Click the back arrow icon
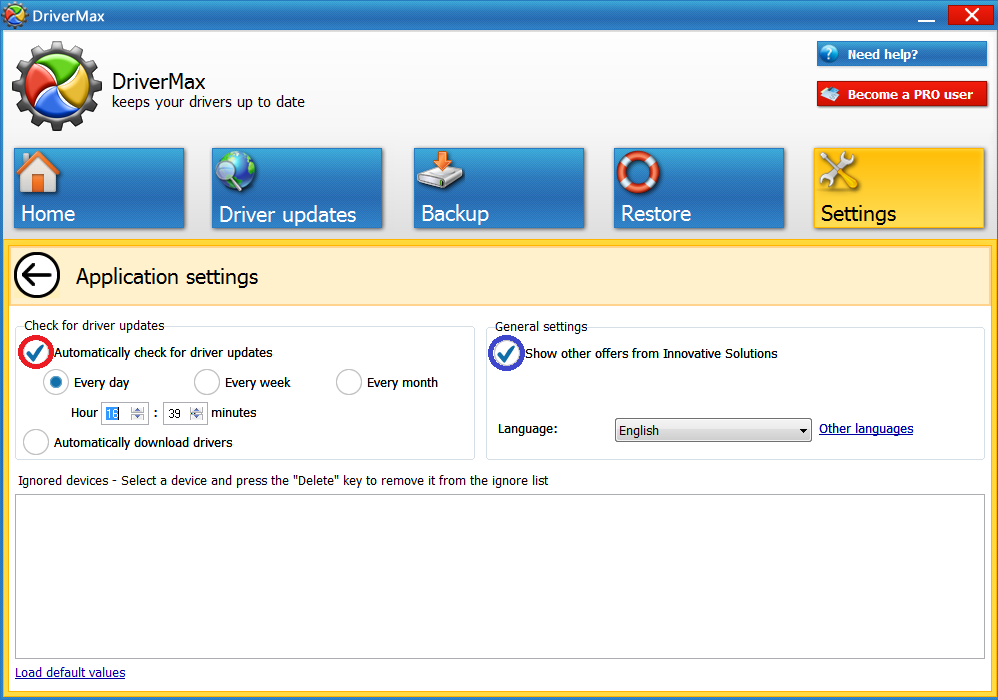Screen dimensions: 998x700 (x=37, y=276)
